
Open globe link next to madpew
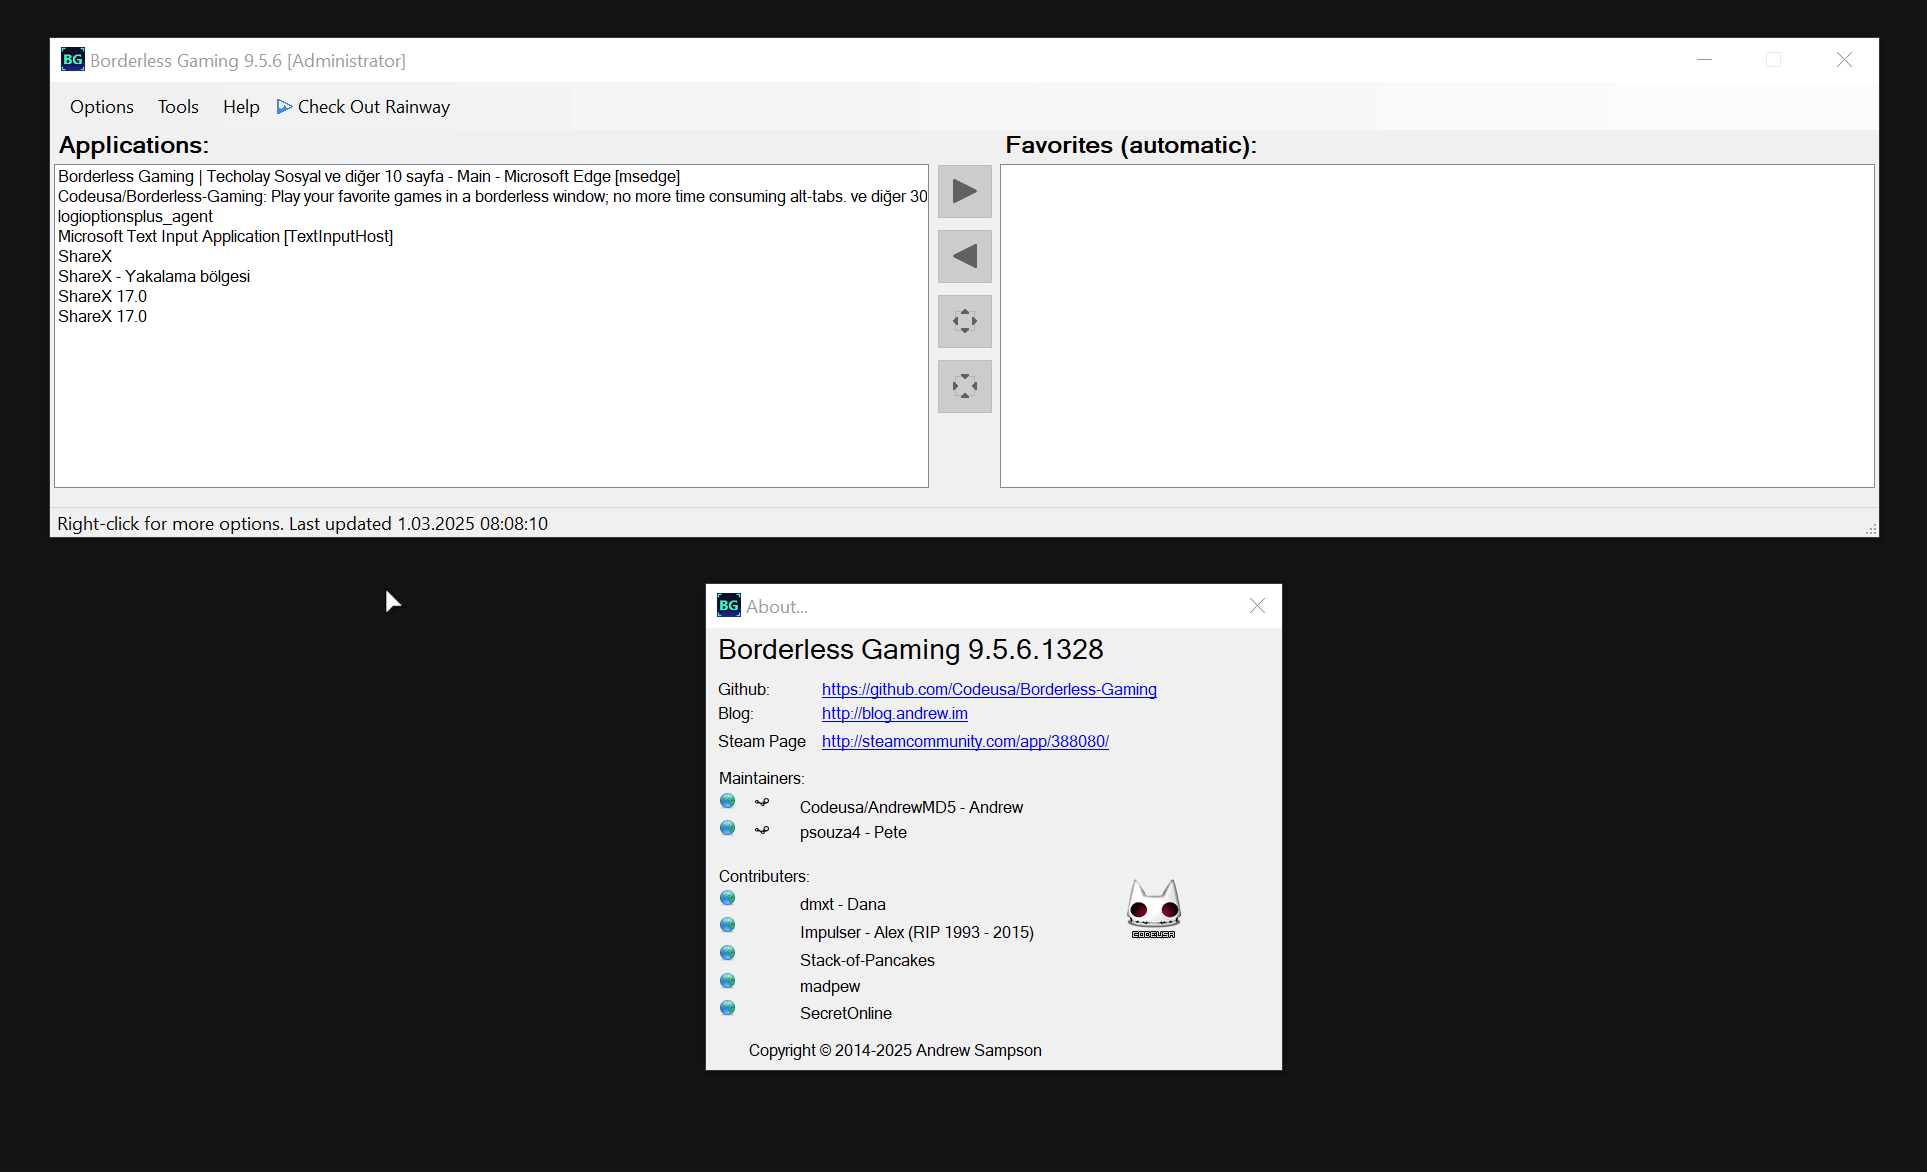[727, 981]
